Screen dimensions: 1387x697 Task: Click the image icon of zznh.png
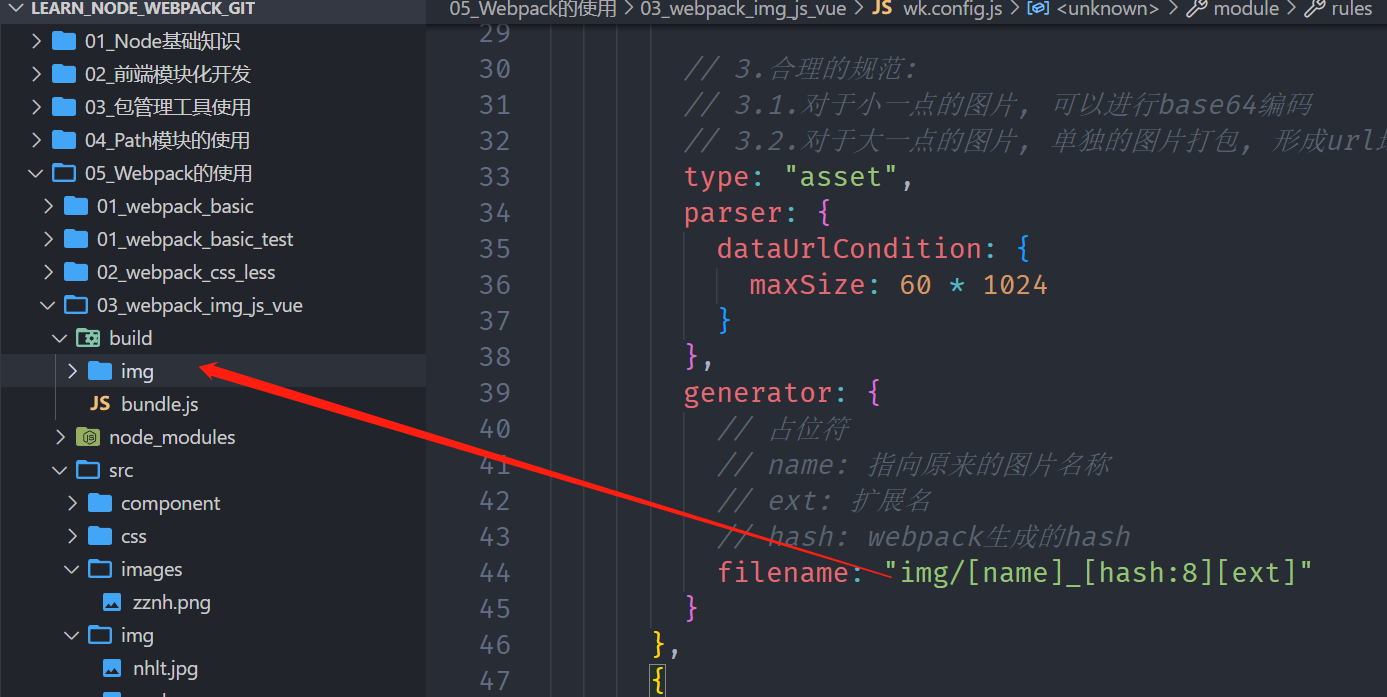point(113,602)
